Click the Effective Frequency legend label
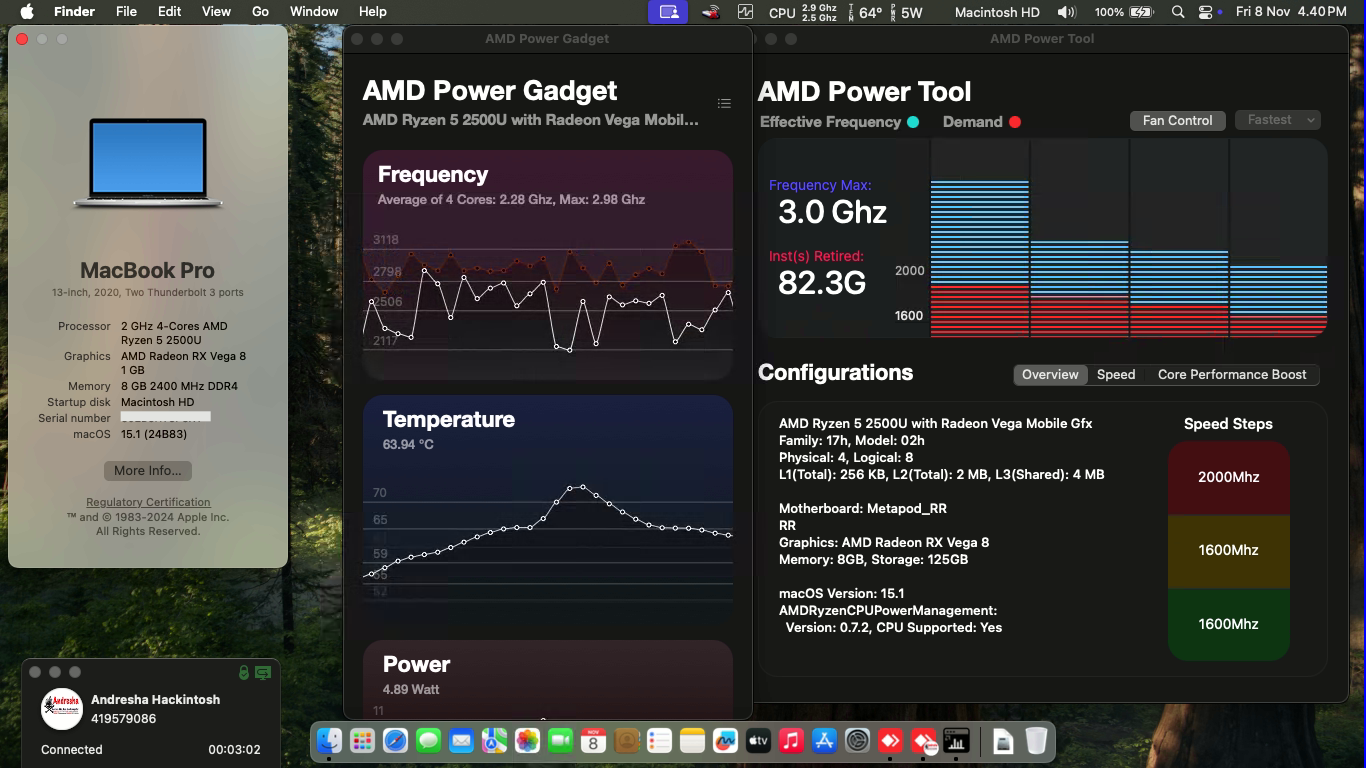This screenshot has height=768, width=1366. click(x=830, y=122)
